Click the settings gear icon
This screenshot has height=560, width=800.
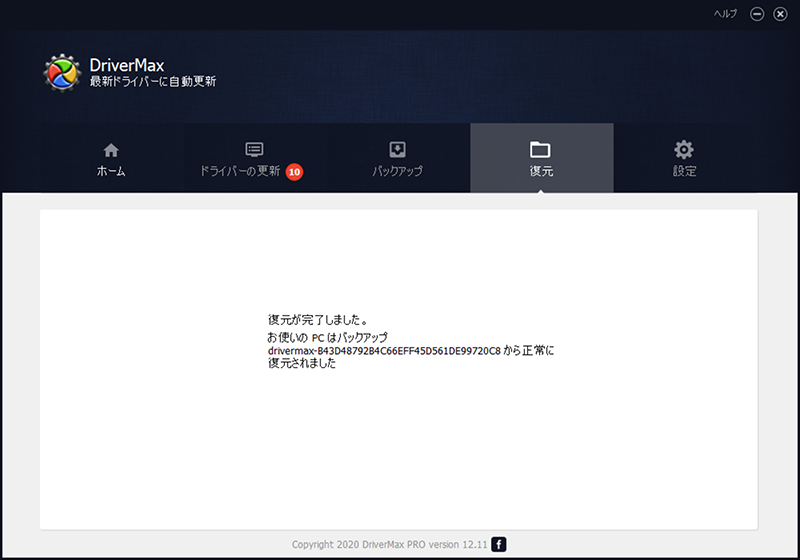(x=684, y=150)
